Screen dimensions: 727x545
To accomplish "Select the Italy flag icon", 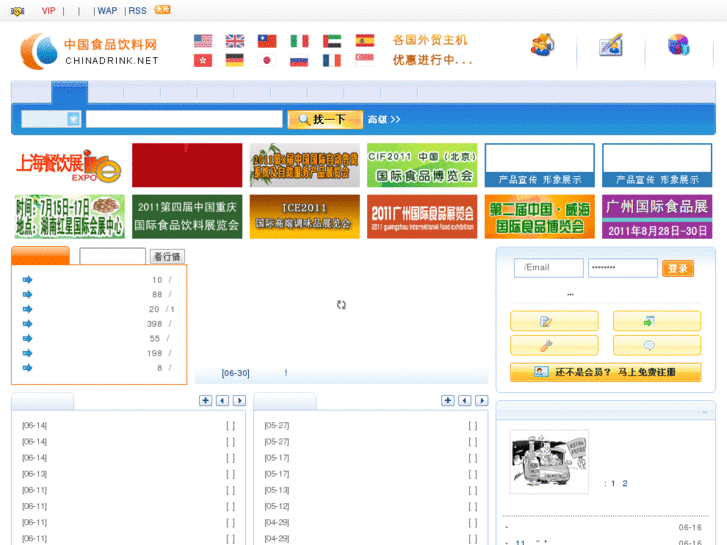I will tap(299, 41).
